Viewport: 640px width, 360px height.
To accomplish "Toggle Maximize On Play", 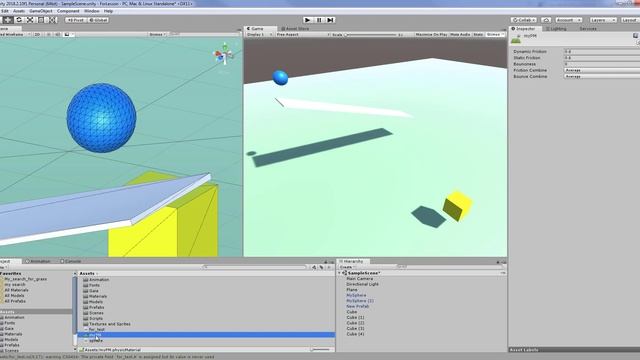I will tap(431, 35).
